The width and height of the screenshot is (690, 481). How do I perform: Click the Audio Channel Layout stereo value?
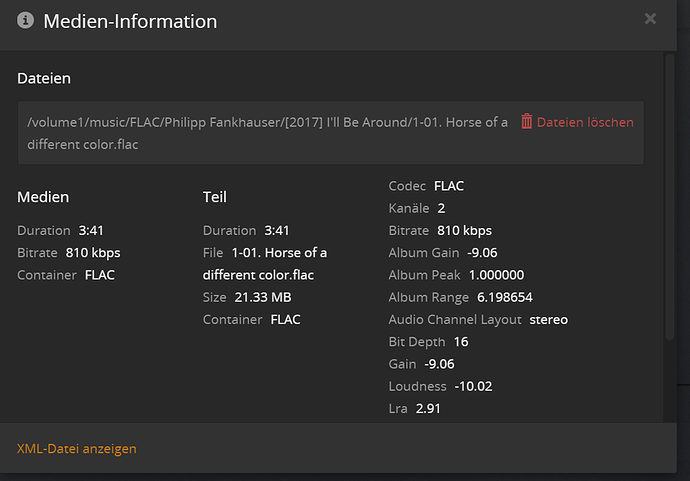548,320
